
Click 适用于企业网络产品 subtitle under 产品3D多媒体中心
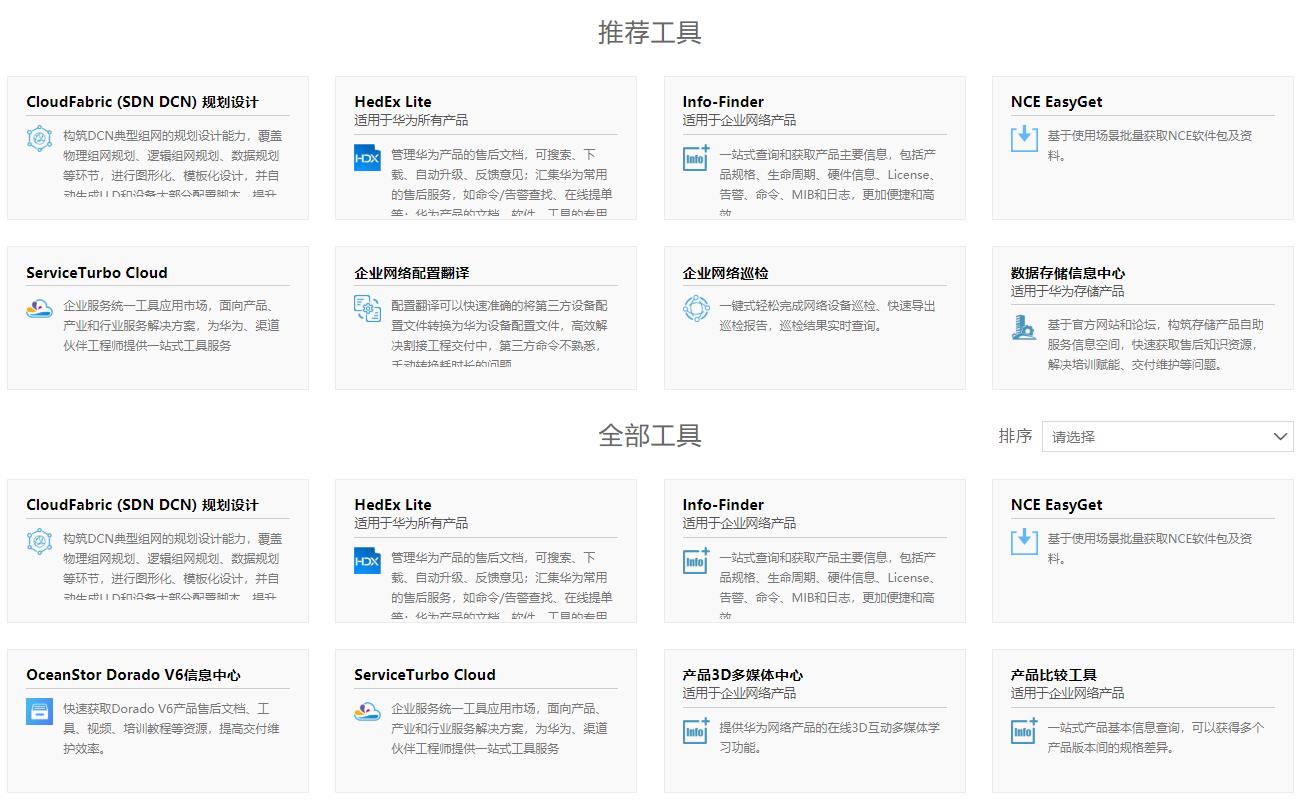tap(740, 693)
